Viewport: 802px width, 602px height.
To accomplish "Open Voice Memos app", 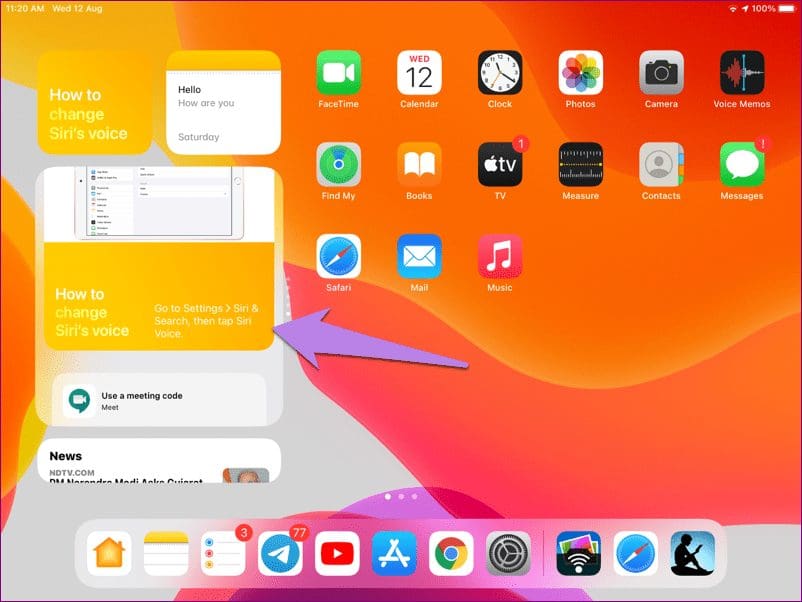I will tap(742, 73).
